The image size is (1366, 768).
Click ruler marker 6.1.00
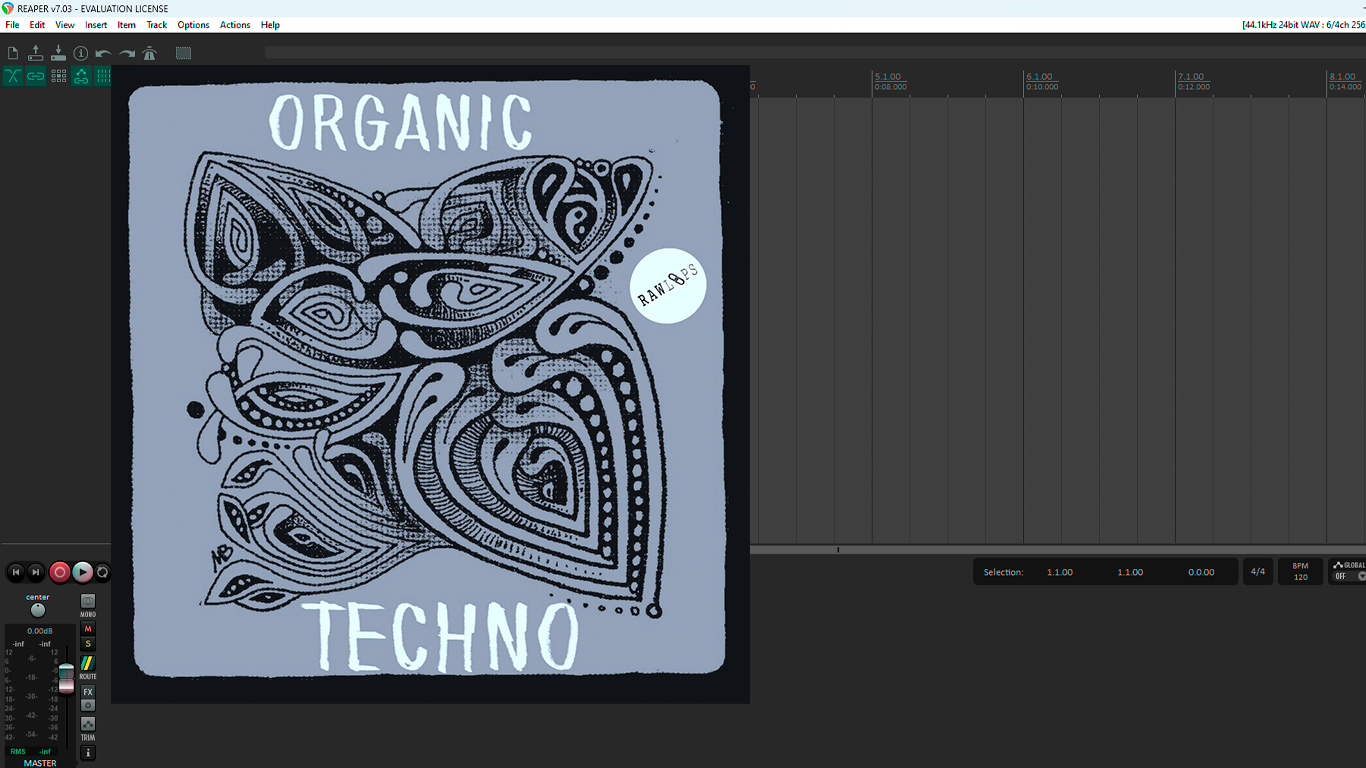pyautogui.click(x=1039, y=77)
